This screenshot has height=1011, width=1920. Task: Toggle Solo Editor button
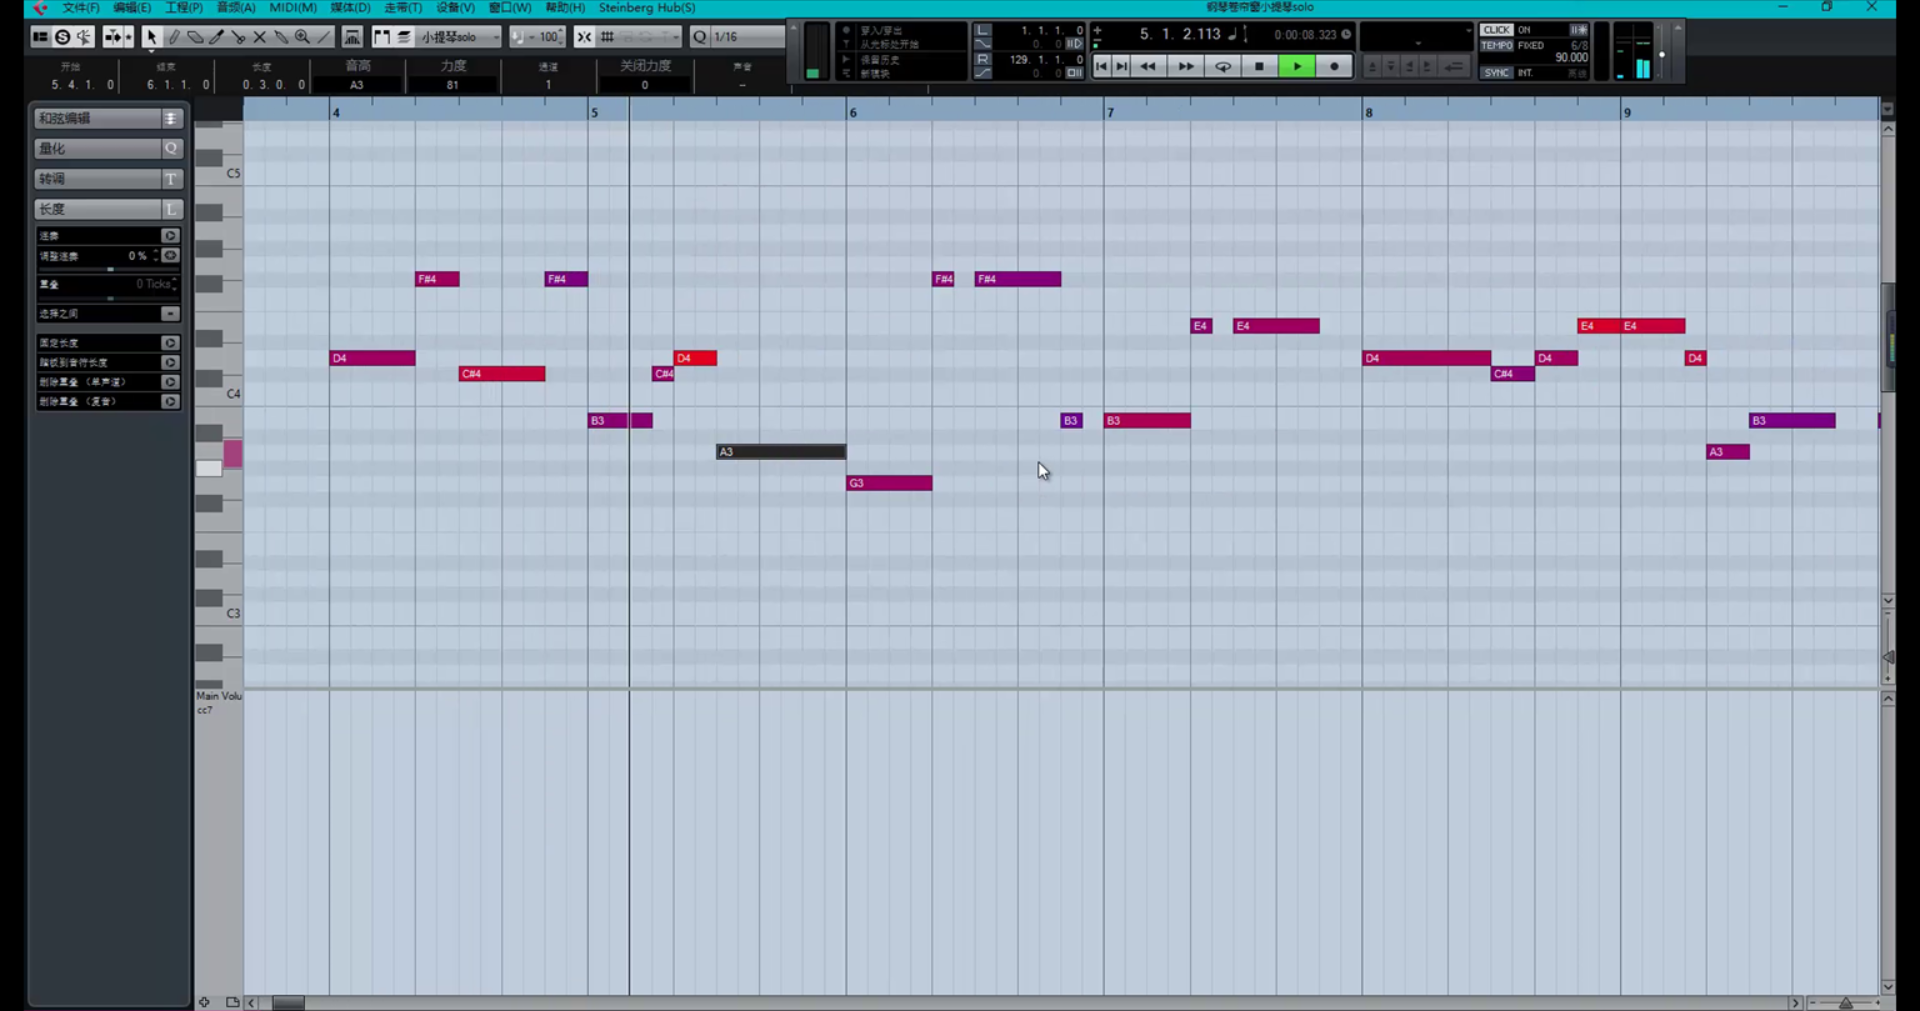(62, 37)
